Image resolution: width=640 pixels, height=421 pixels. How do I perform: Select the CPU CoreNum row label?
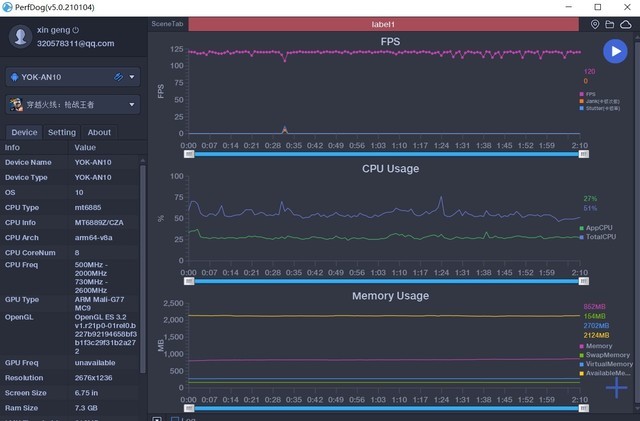tap(30, 253)
